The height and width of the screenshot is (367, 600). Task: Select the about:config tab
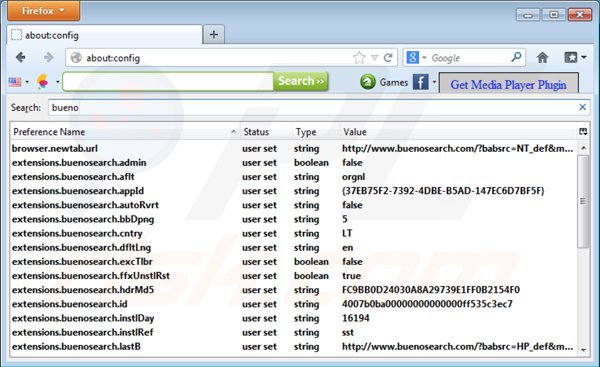click(x=104, y=35)
